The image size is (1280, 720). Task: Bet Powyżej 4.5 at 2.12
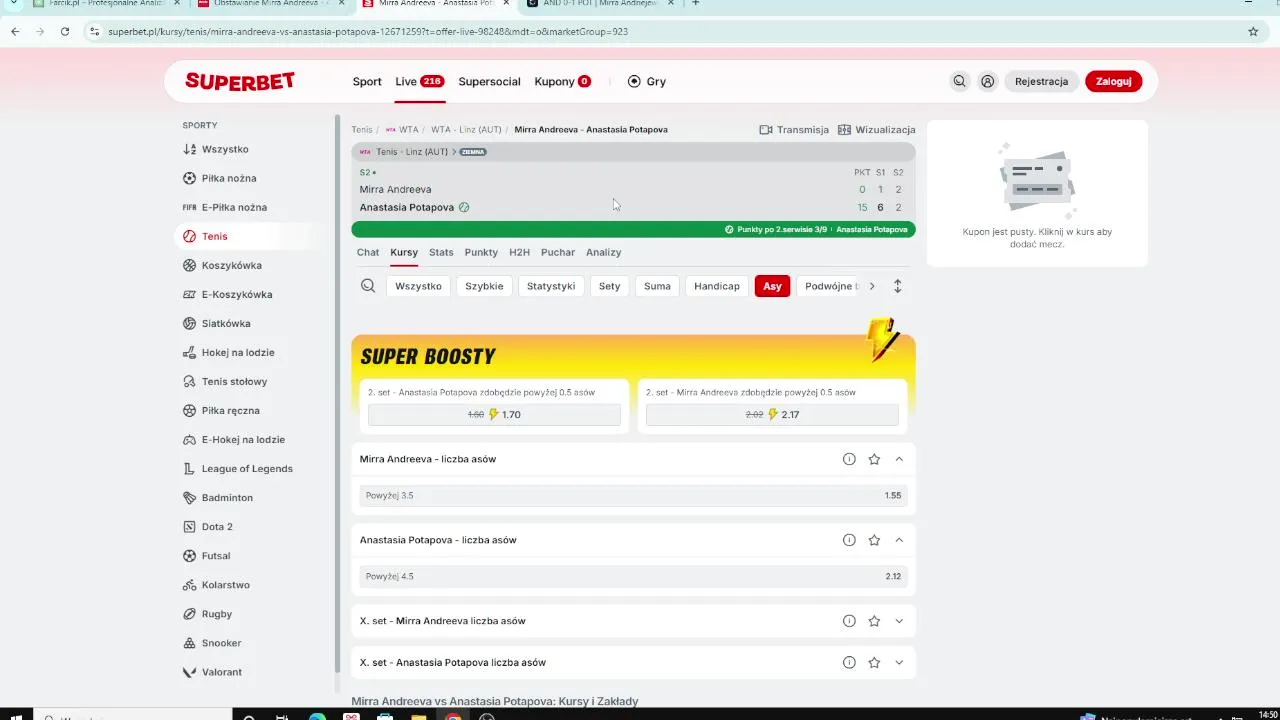pyautogui.click(x=633, y=576)
